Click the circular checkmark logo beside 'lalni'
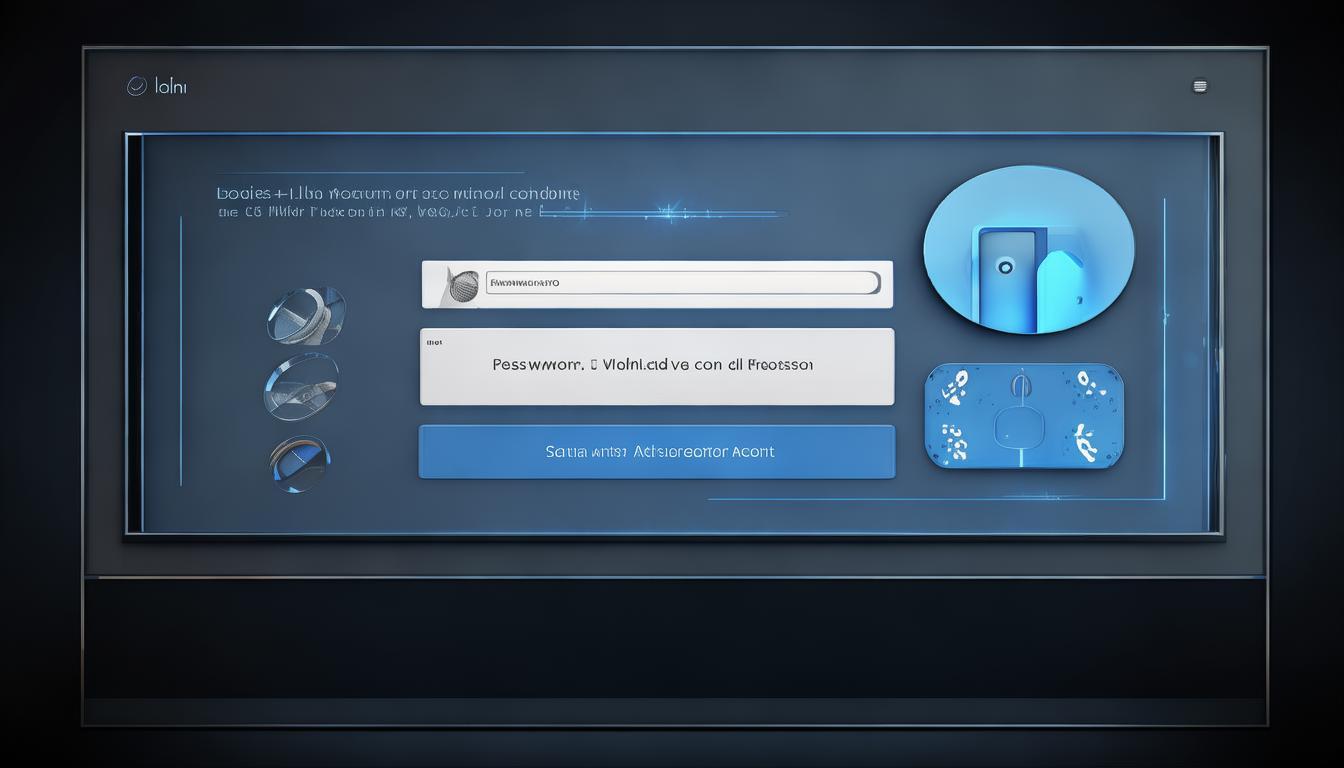The image size is (1344, 768). [x=137, y=87]
